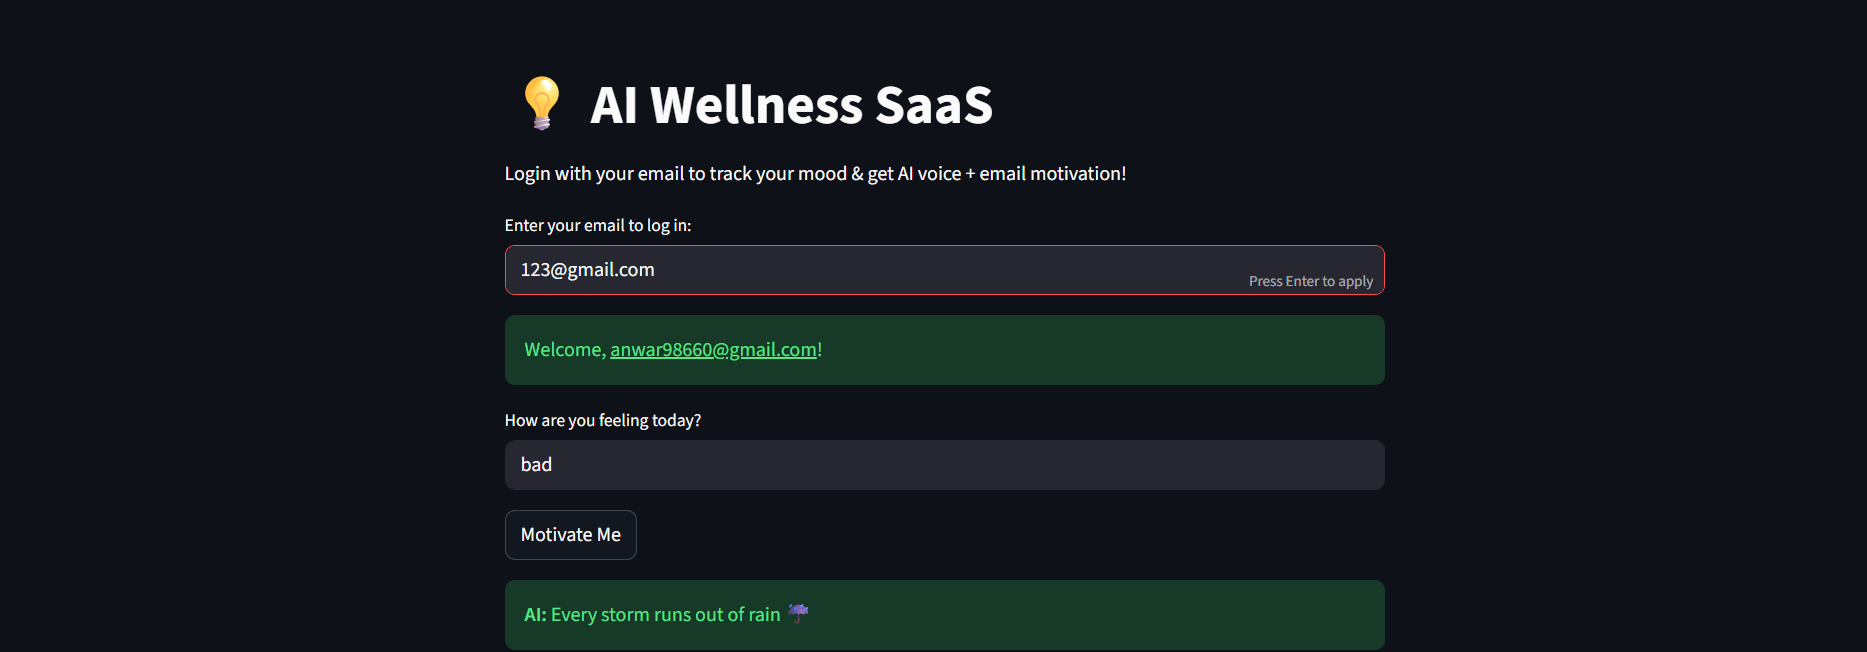Screen dimensions: 1867x652
Task: Click the bold "AI:" prefix
Action: tap(535, 615)
